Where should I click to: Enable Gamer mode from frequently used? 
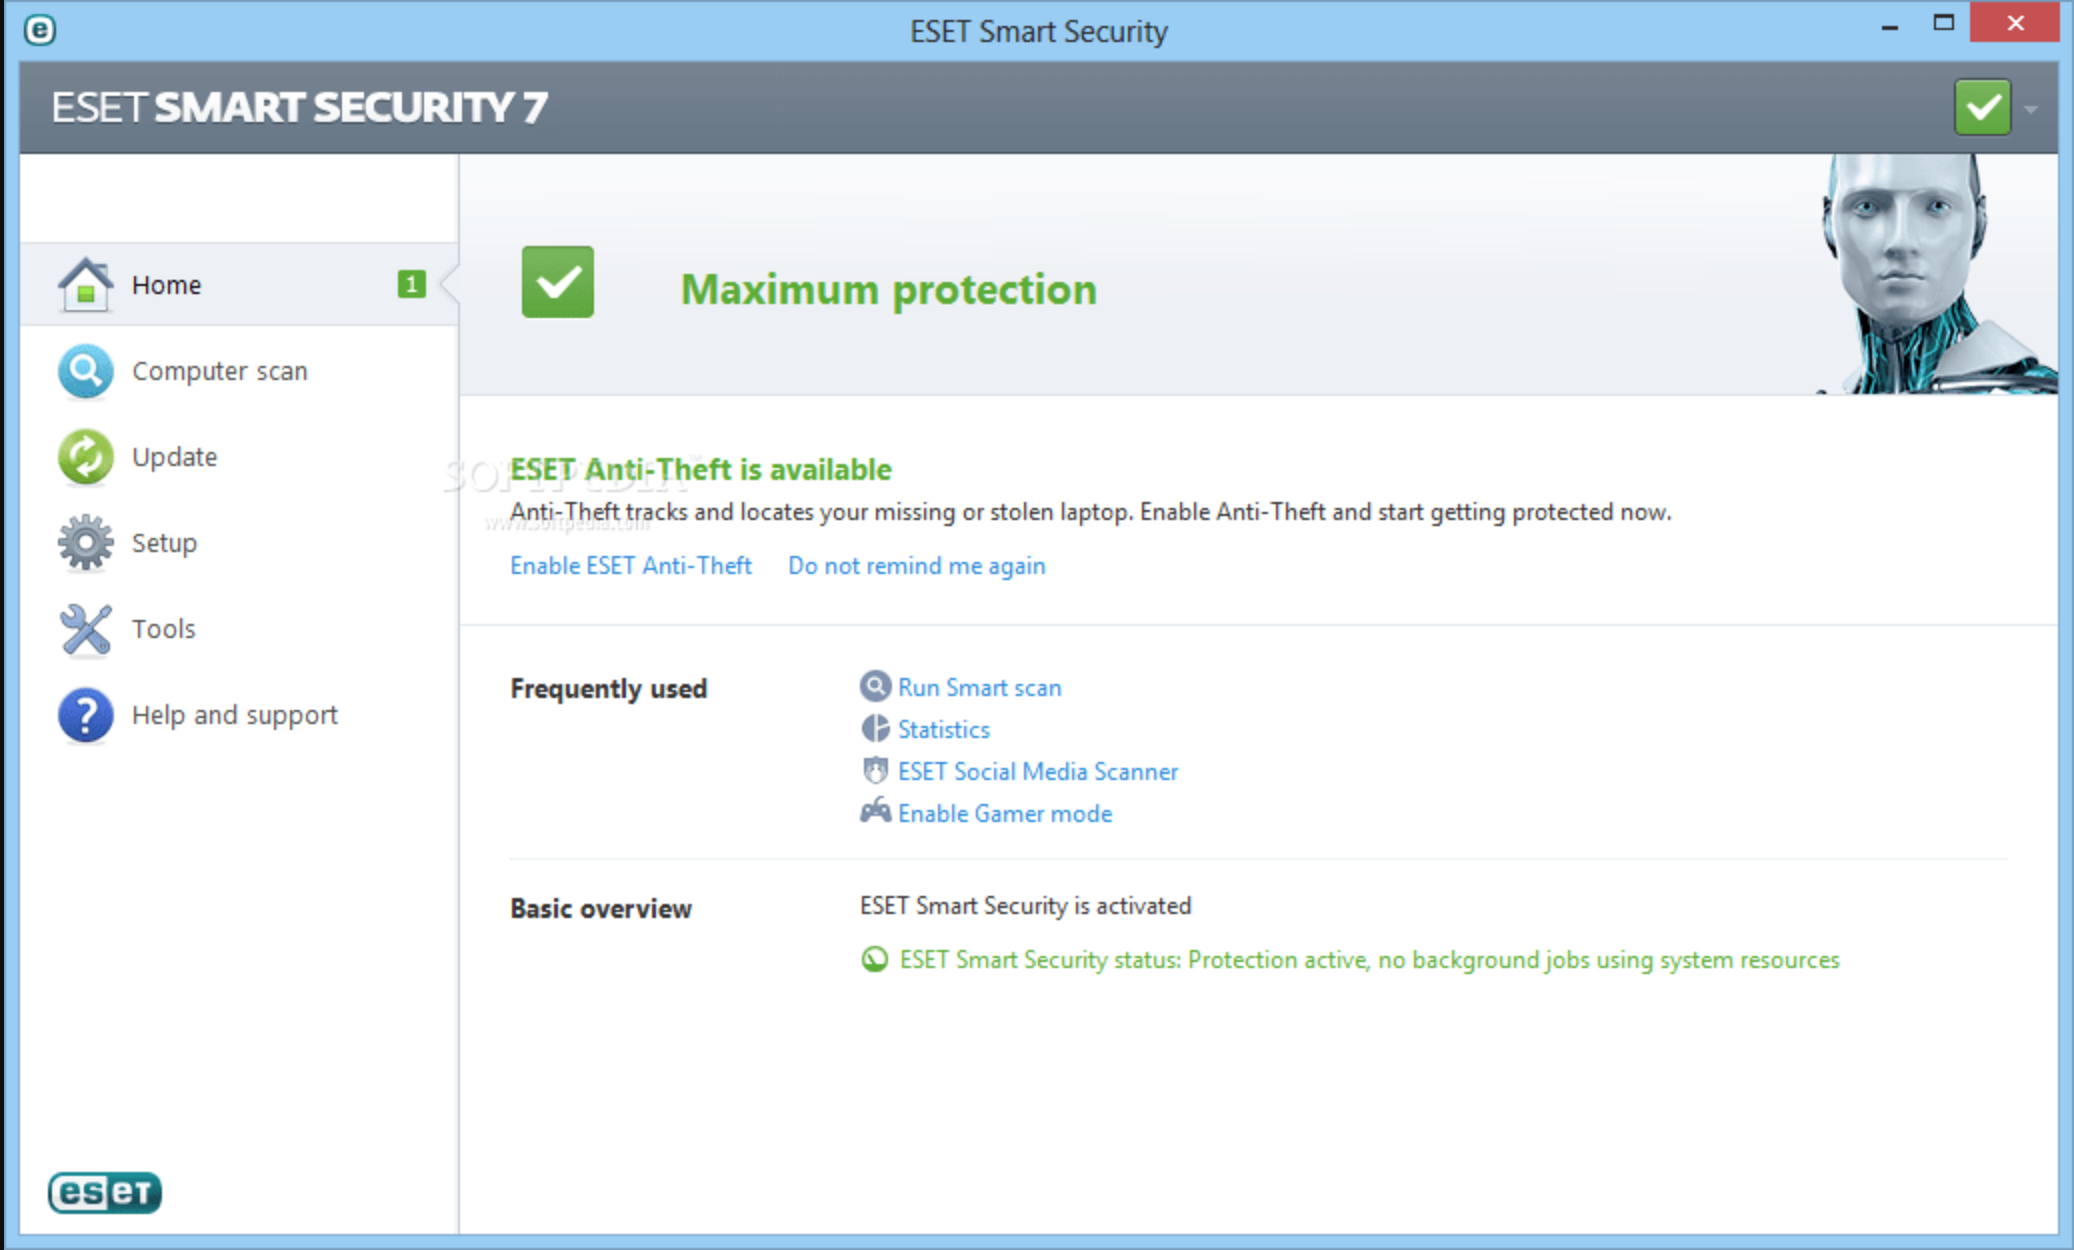pyautogui.click(x=1007, y=813)
